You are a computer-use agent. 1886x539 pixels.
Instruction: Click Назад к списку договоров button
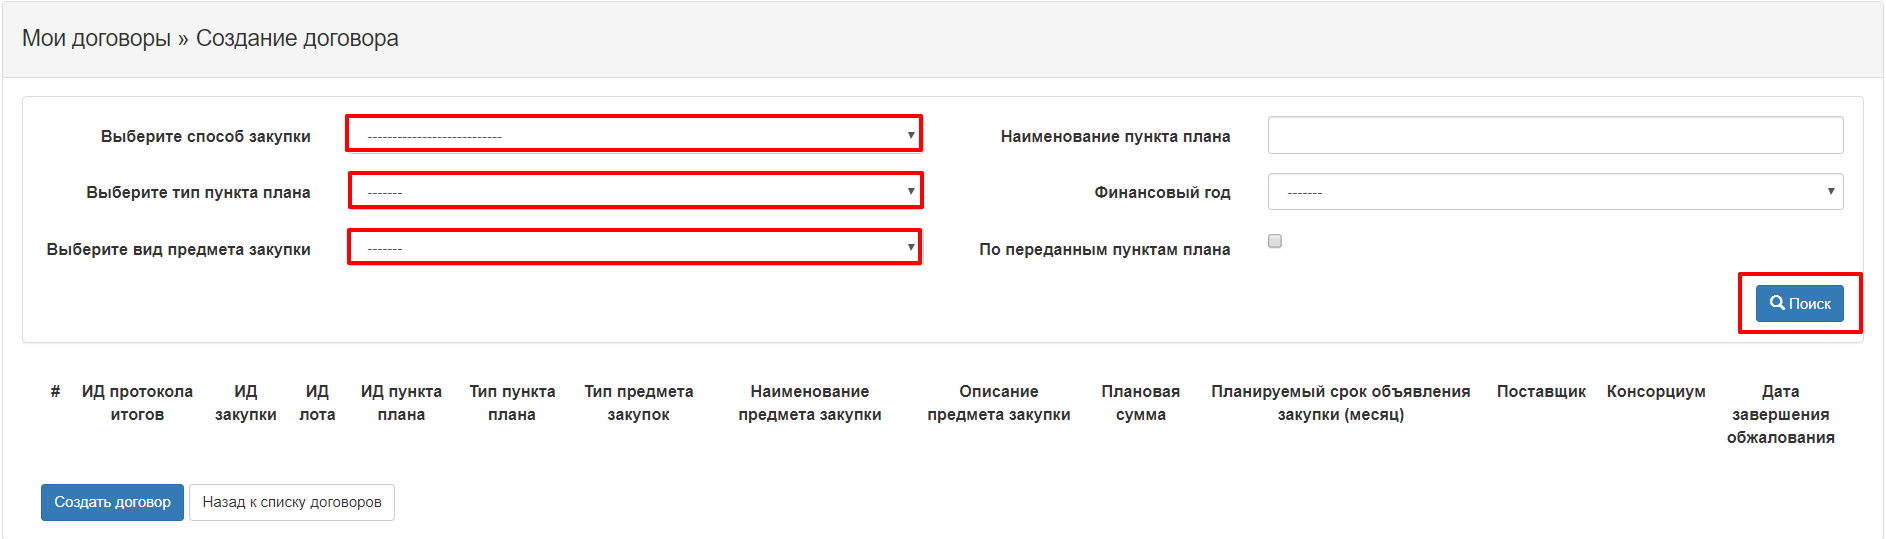click(x=292, y=502)
